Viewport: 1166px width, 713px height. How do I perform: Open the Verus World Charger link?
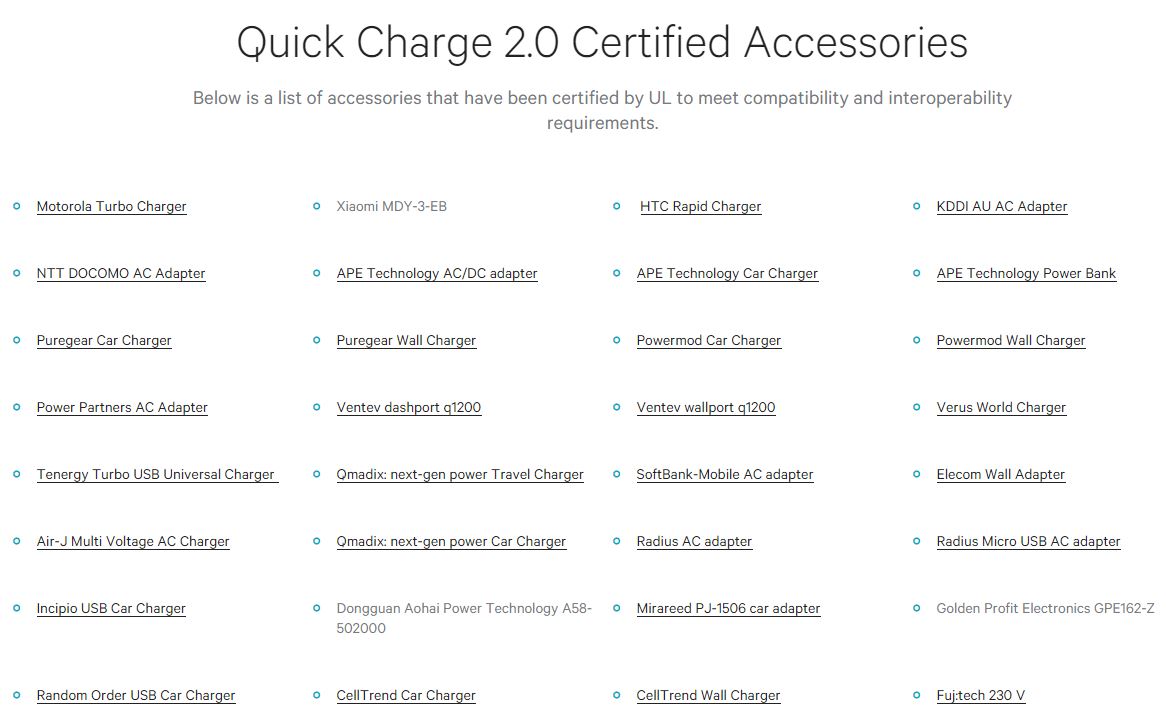(x=1001, y=407)
